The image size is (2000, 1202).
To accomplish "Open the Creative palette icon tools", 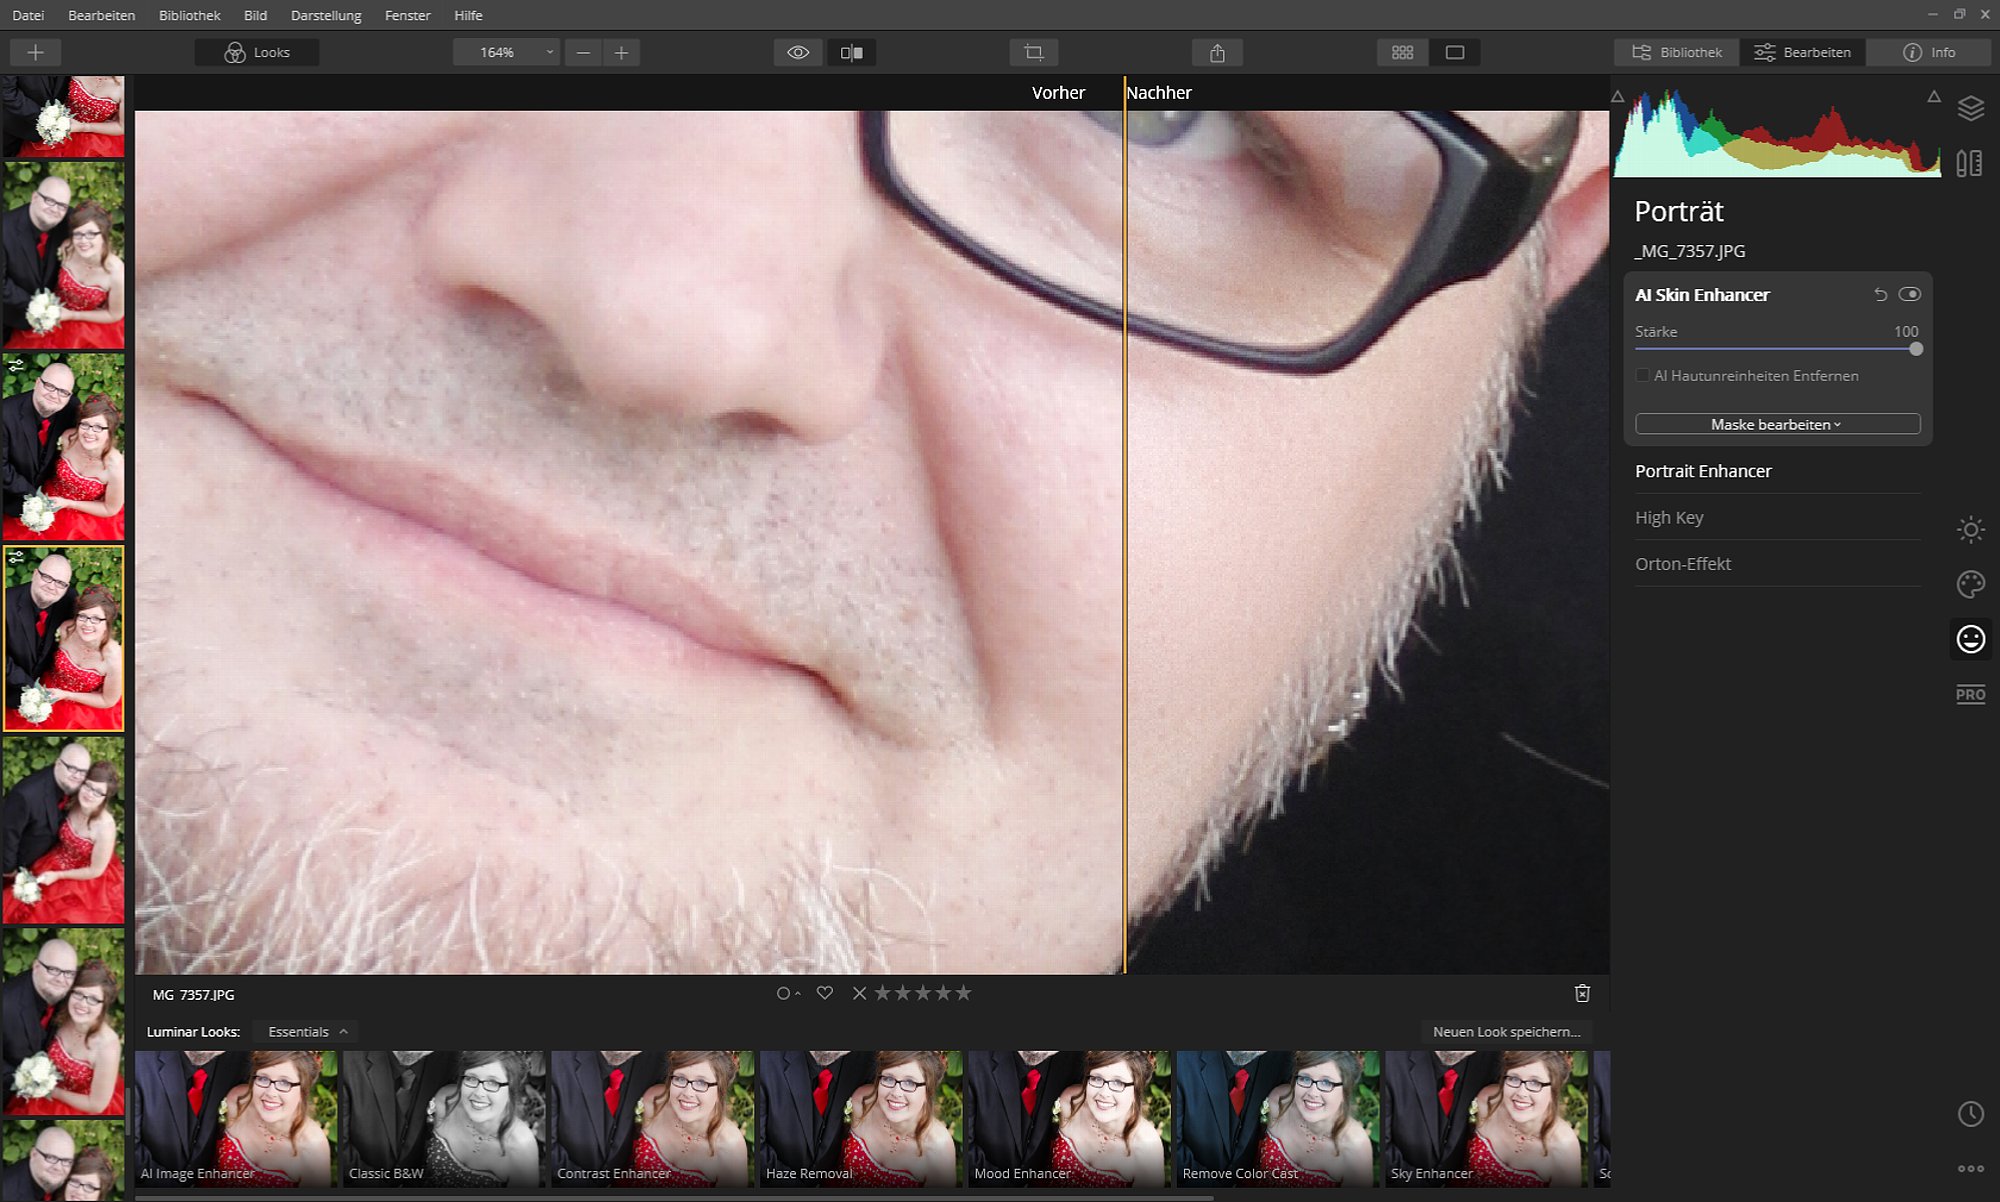I will [1970, 584].
